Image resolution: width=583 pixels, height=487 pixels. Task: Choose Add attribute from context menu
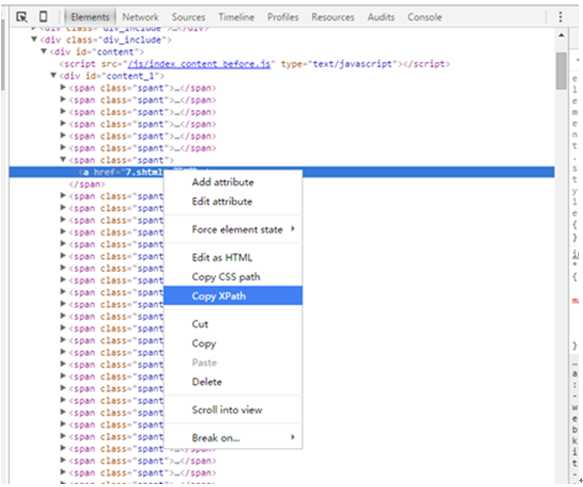[233, 182]
